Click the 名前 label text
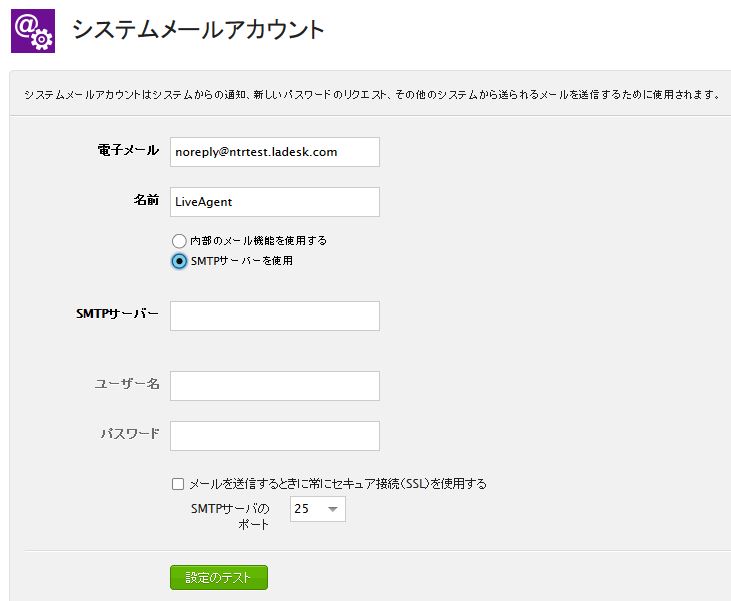 pyautogui.click(x=146, y=200)
